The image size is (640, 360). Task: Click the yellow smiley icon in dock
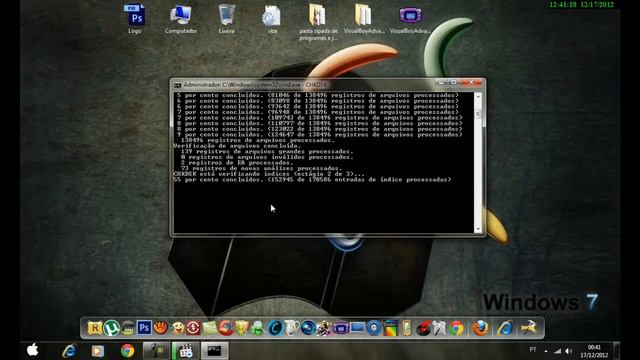pos(177,328)
